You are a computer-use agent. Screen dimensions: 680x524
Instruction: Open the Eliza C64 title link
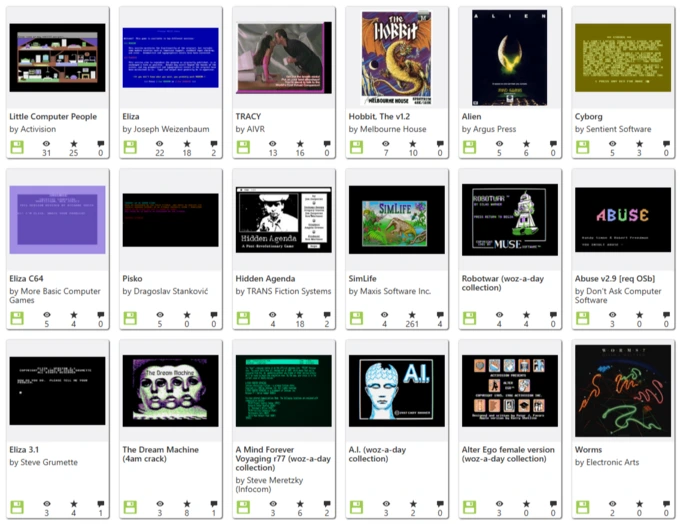point(26,278)
